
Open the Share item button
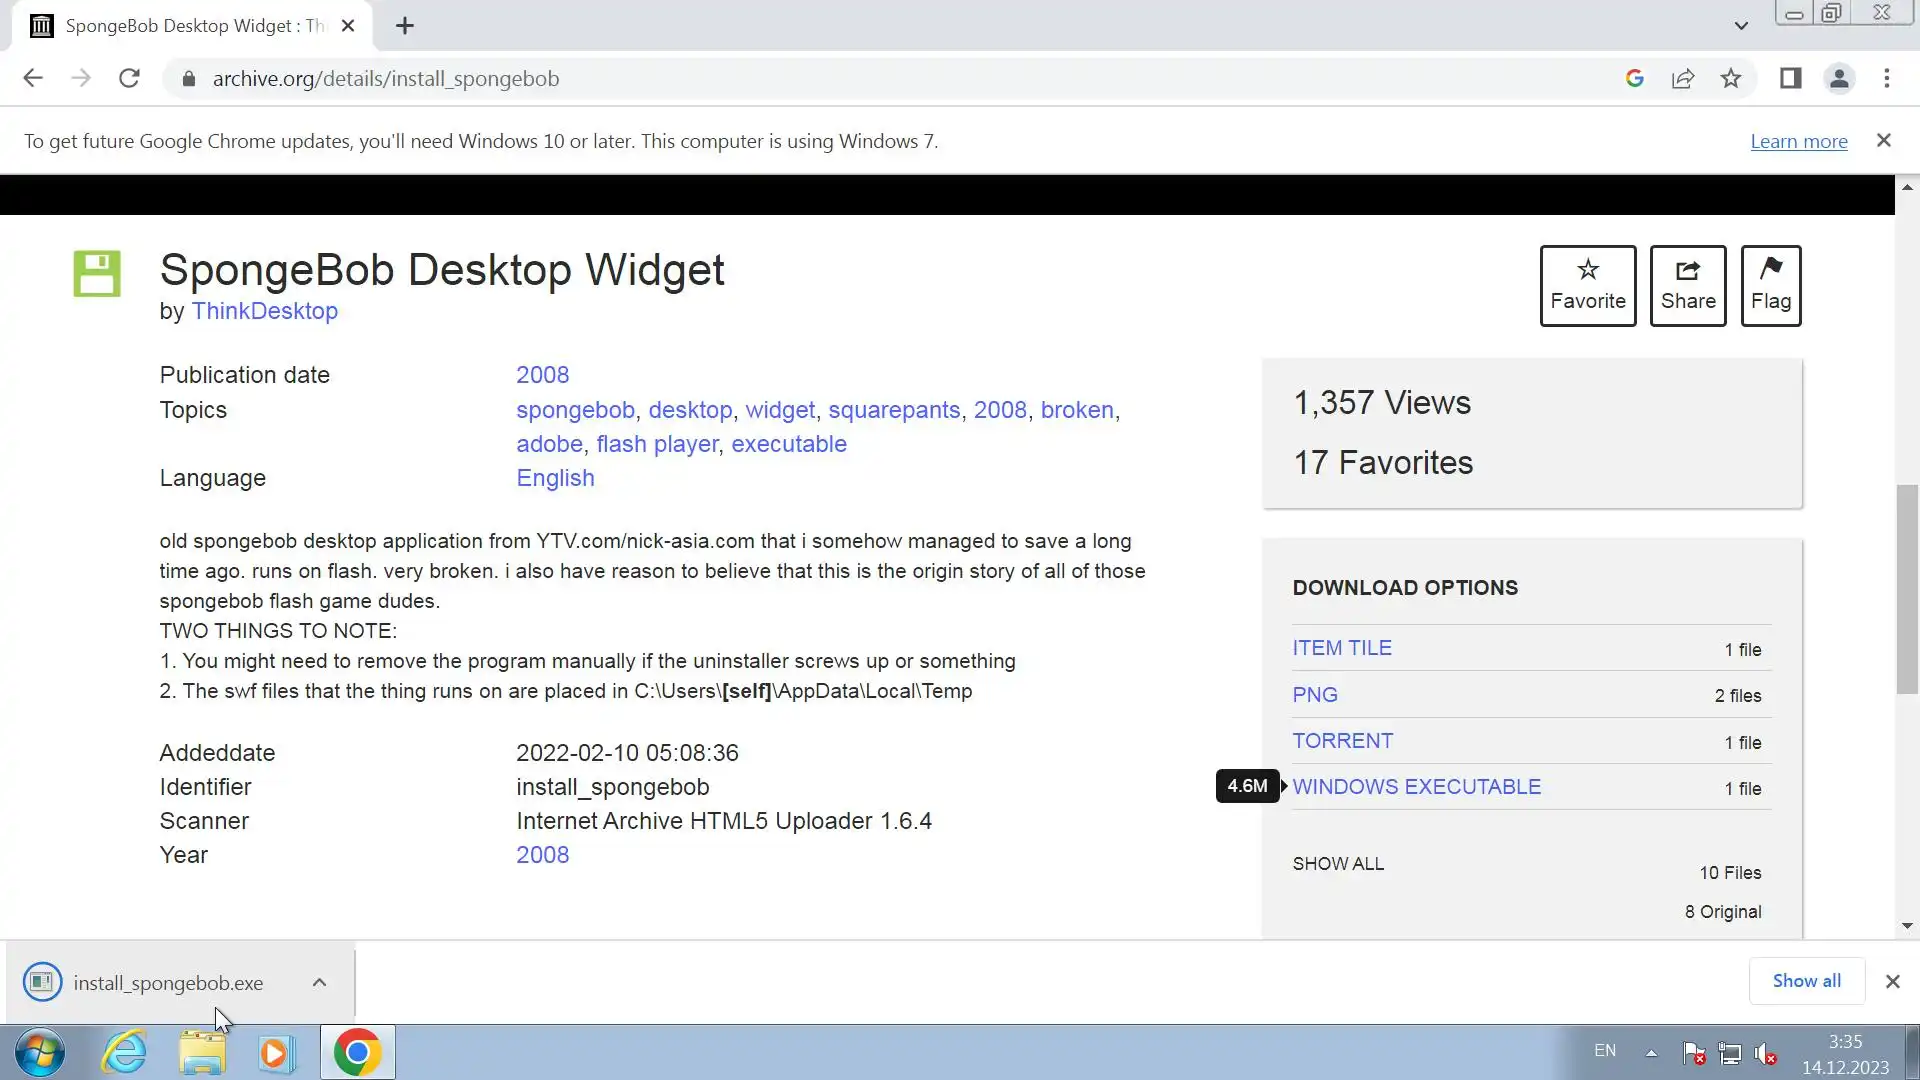[1687, 285]
